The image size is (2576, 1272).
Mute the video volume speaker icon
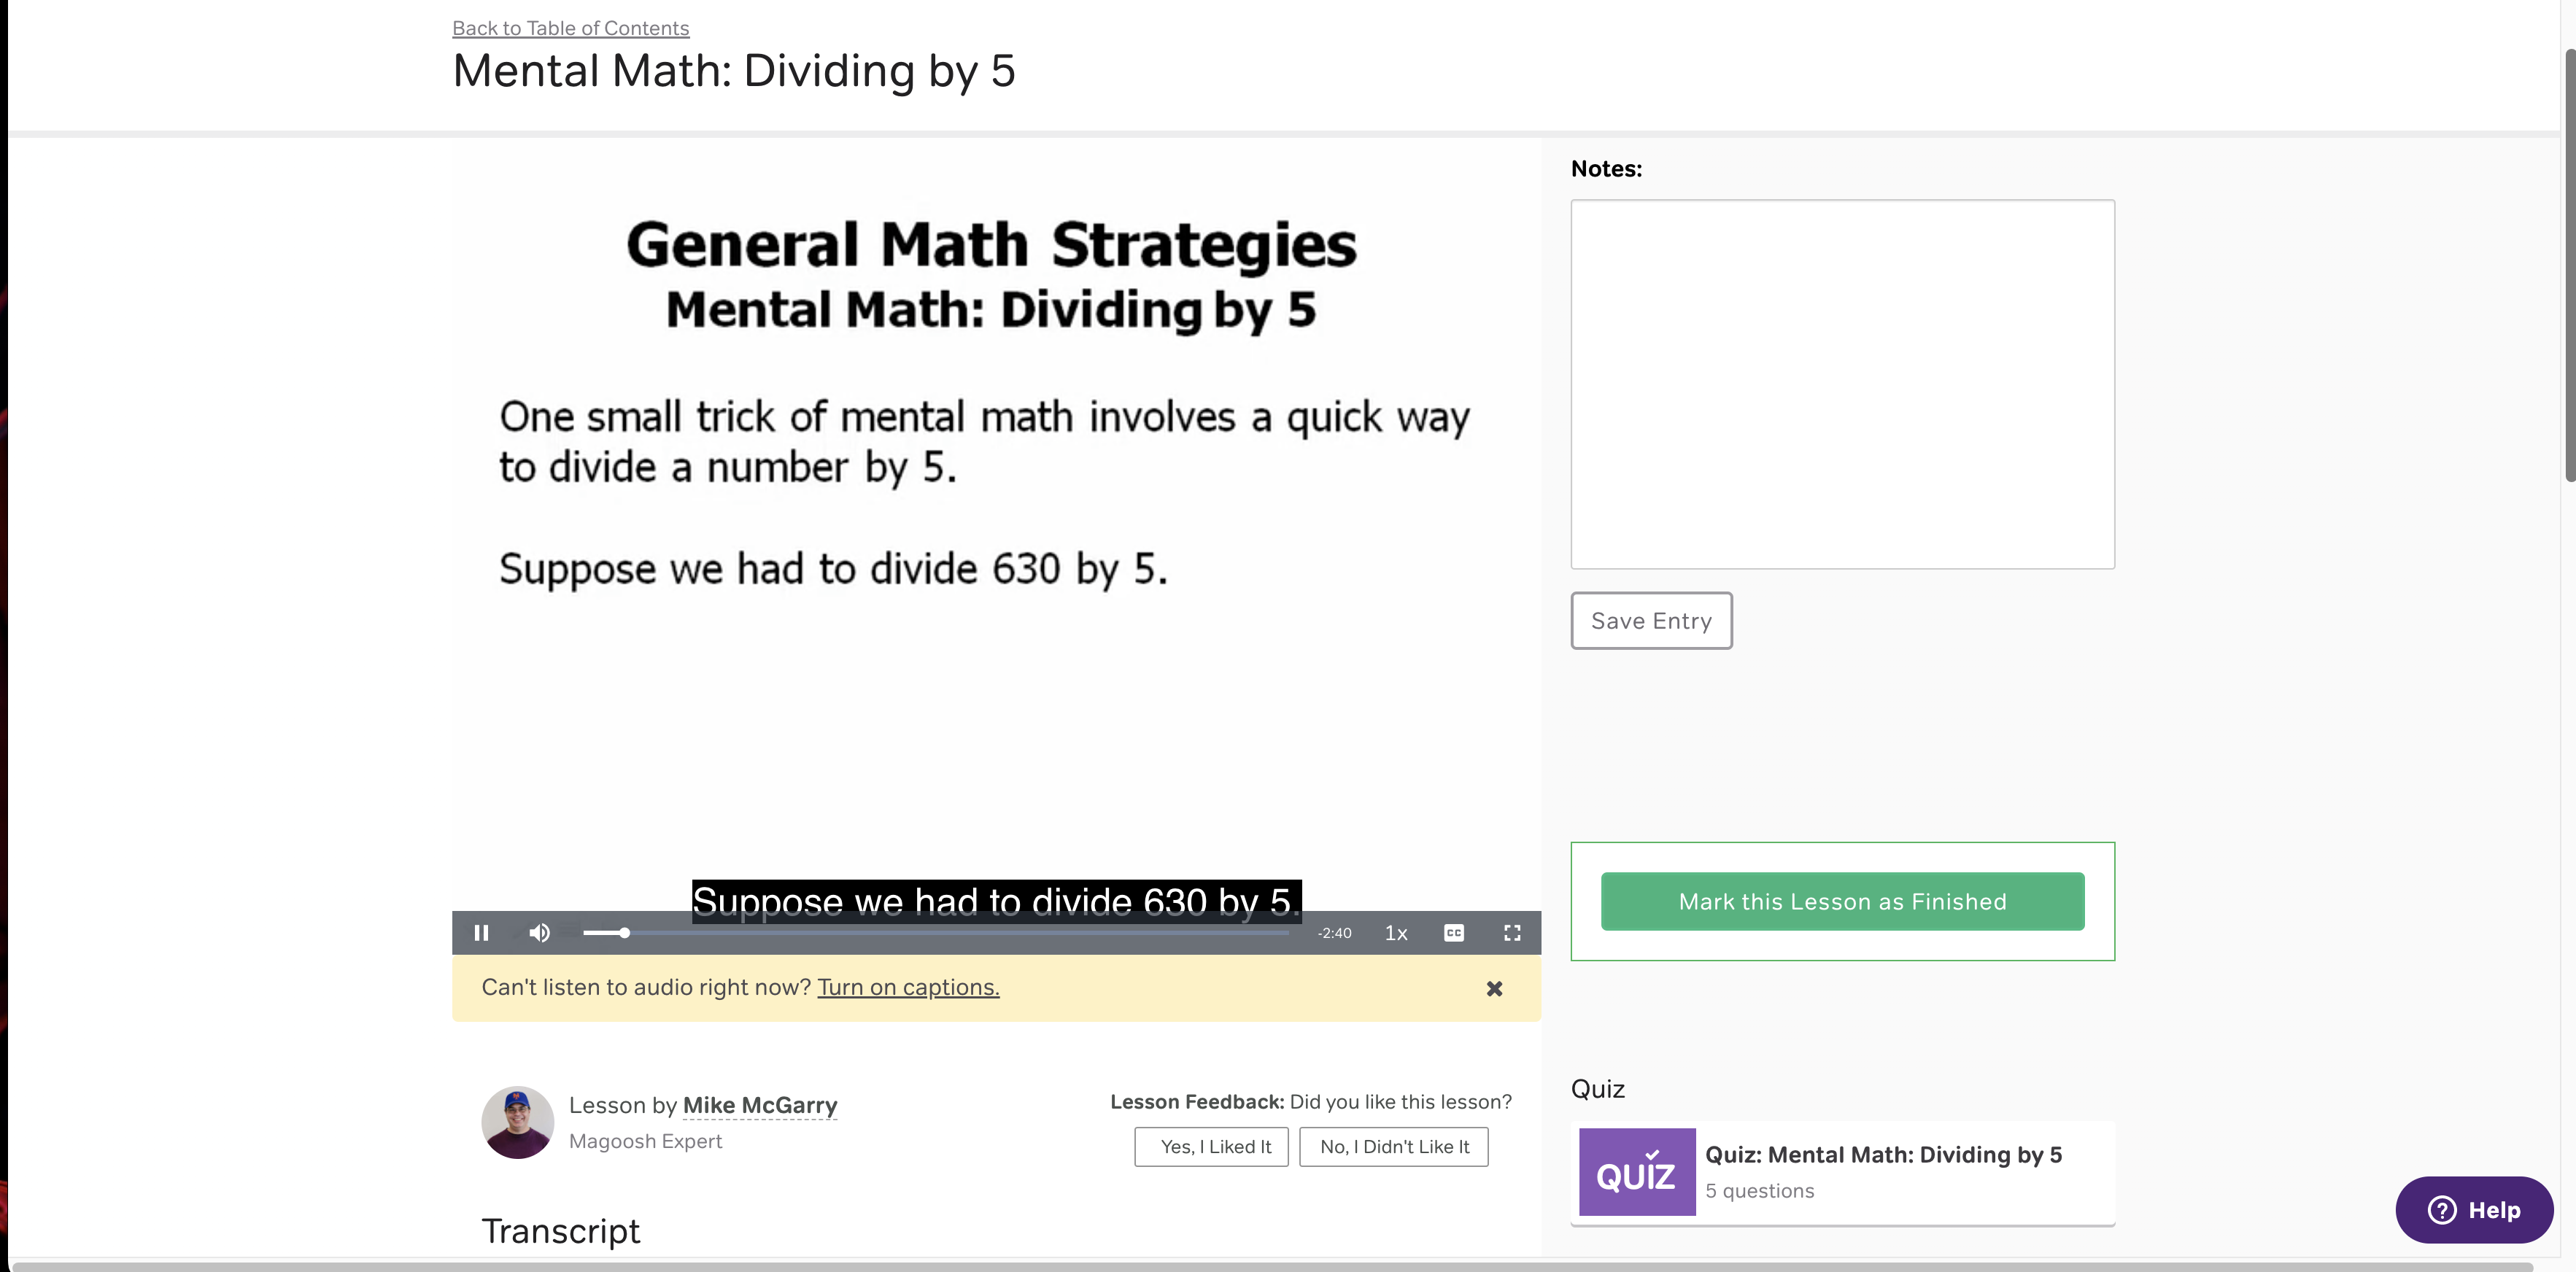point(539,932)
